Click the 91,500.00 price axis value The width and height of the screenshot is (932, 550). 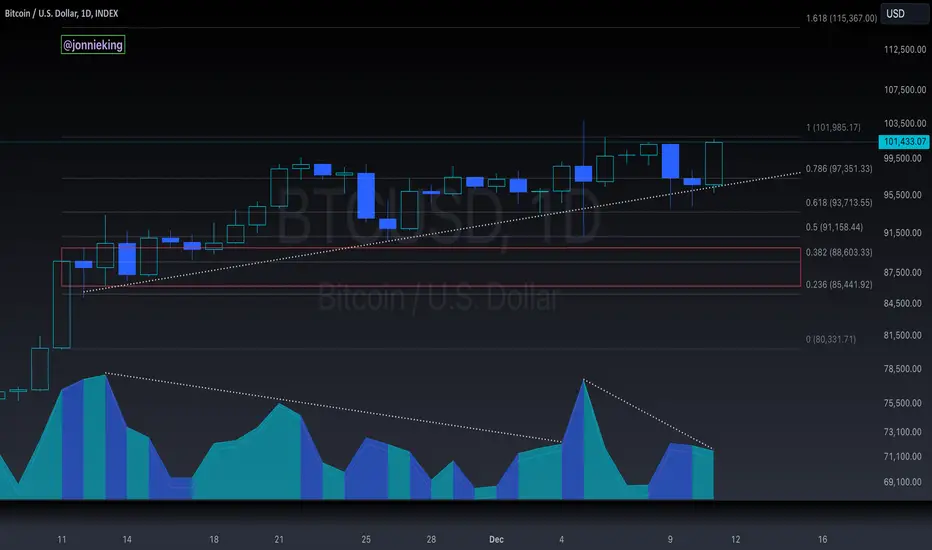pos(902,233)
